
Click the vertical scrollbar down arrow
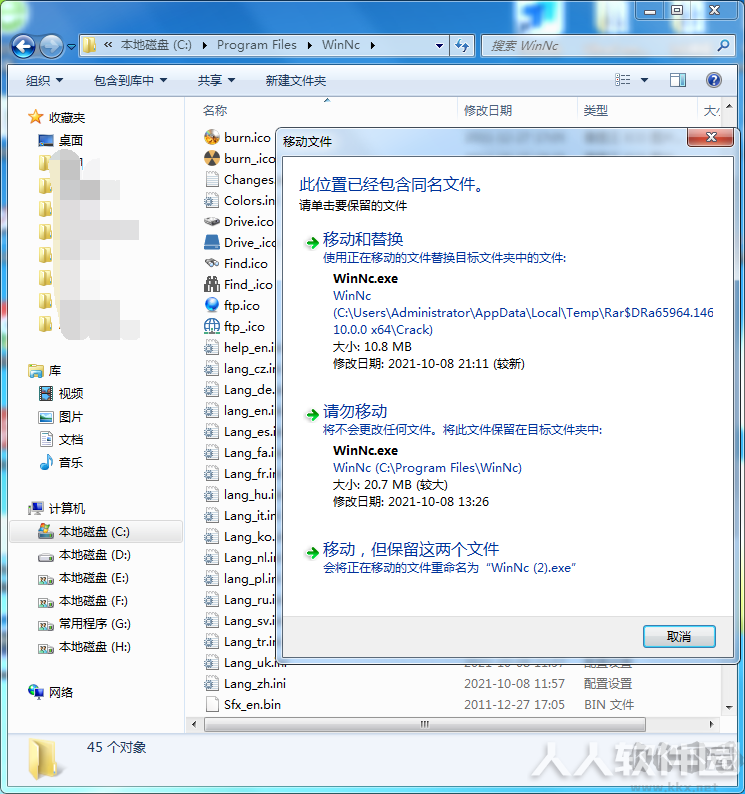pos(729,707)
